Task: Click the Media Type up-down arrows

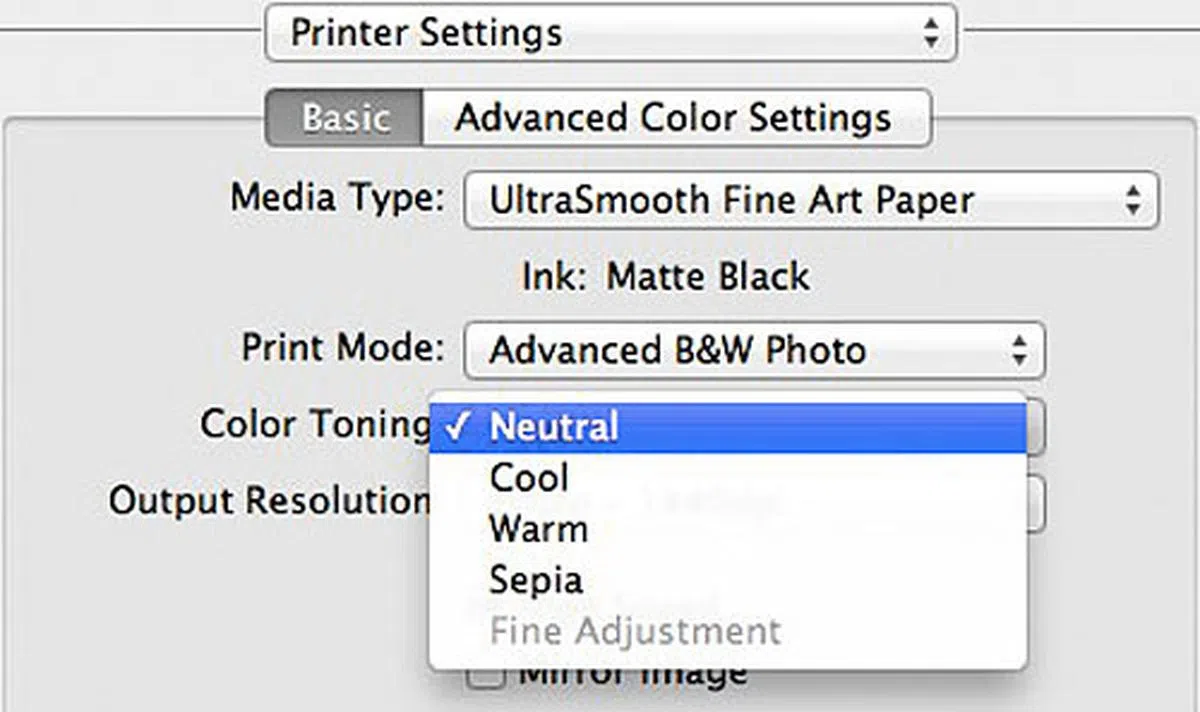Action: click(x=1132, y=200)
